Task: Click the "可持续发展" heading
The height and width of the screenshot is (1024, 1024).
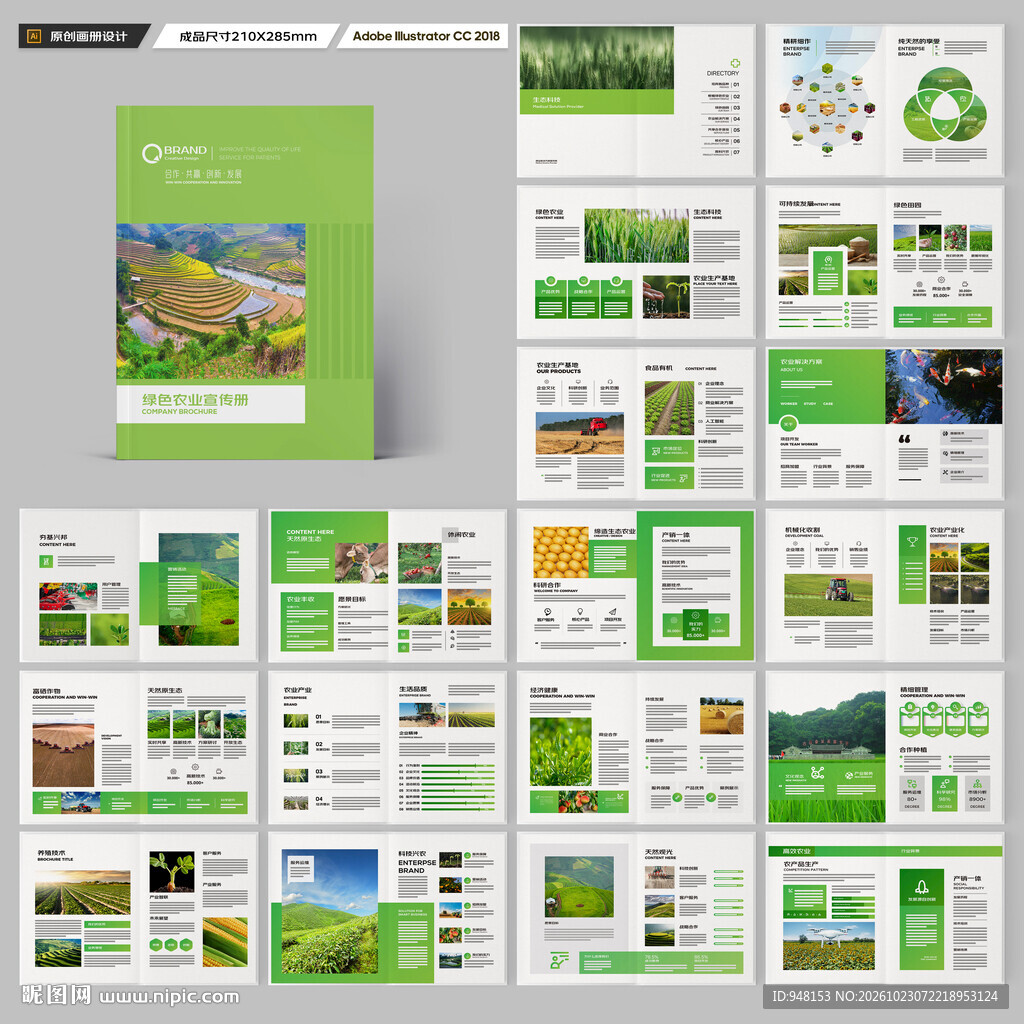Action: coord(796,204)
